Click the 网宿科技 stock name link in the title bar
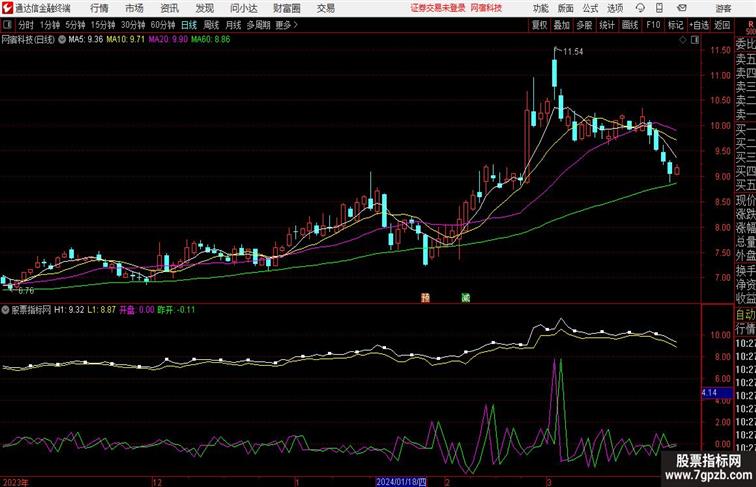The image size is (756, 487). tap(486, 8)
